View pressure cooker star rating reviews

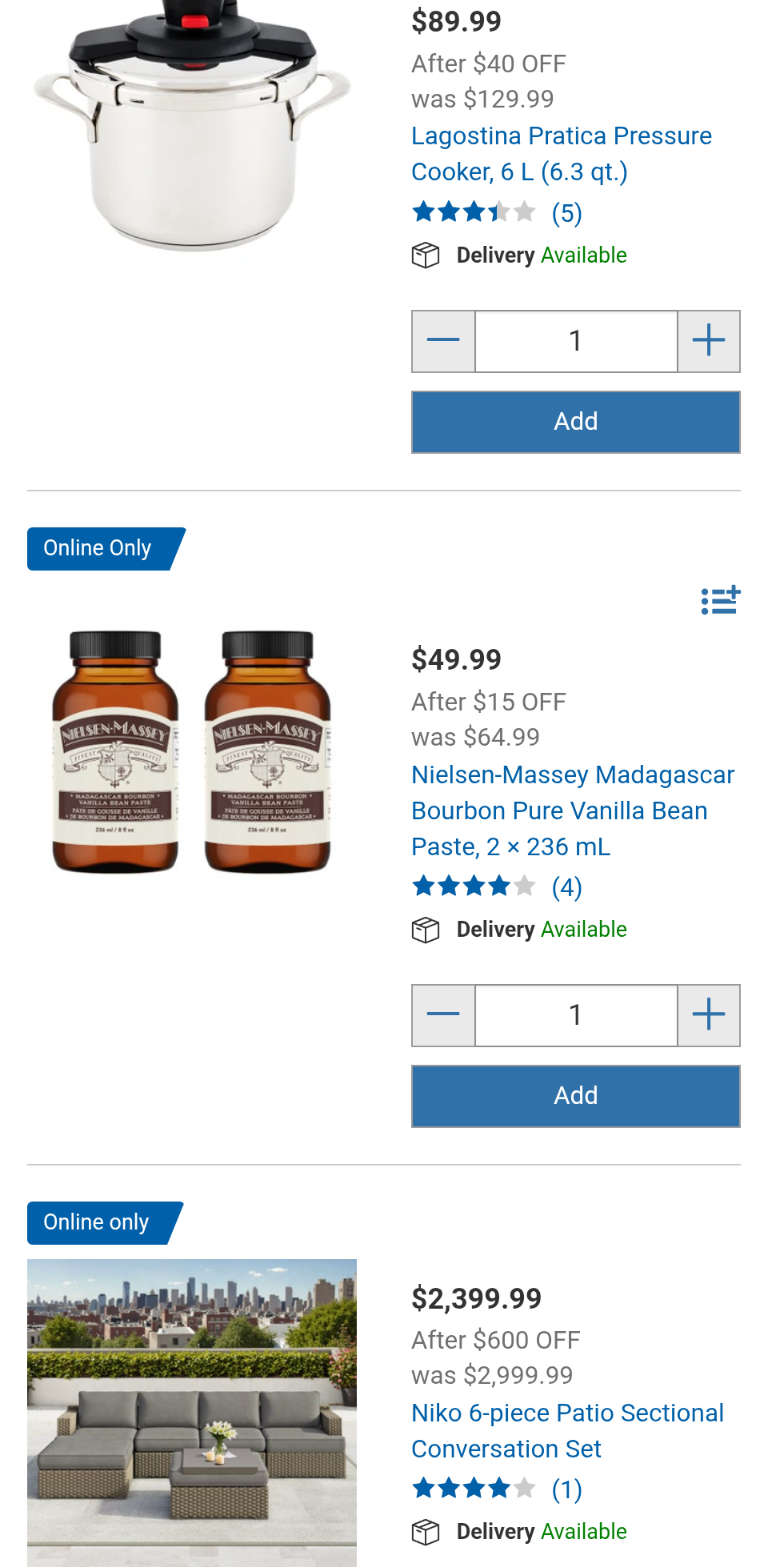click(x=496, y=213)
